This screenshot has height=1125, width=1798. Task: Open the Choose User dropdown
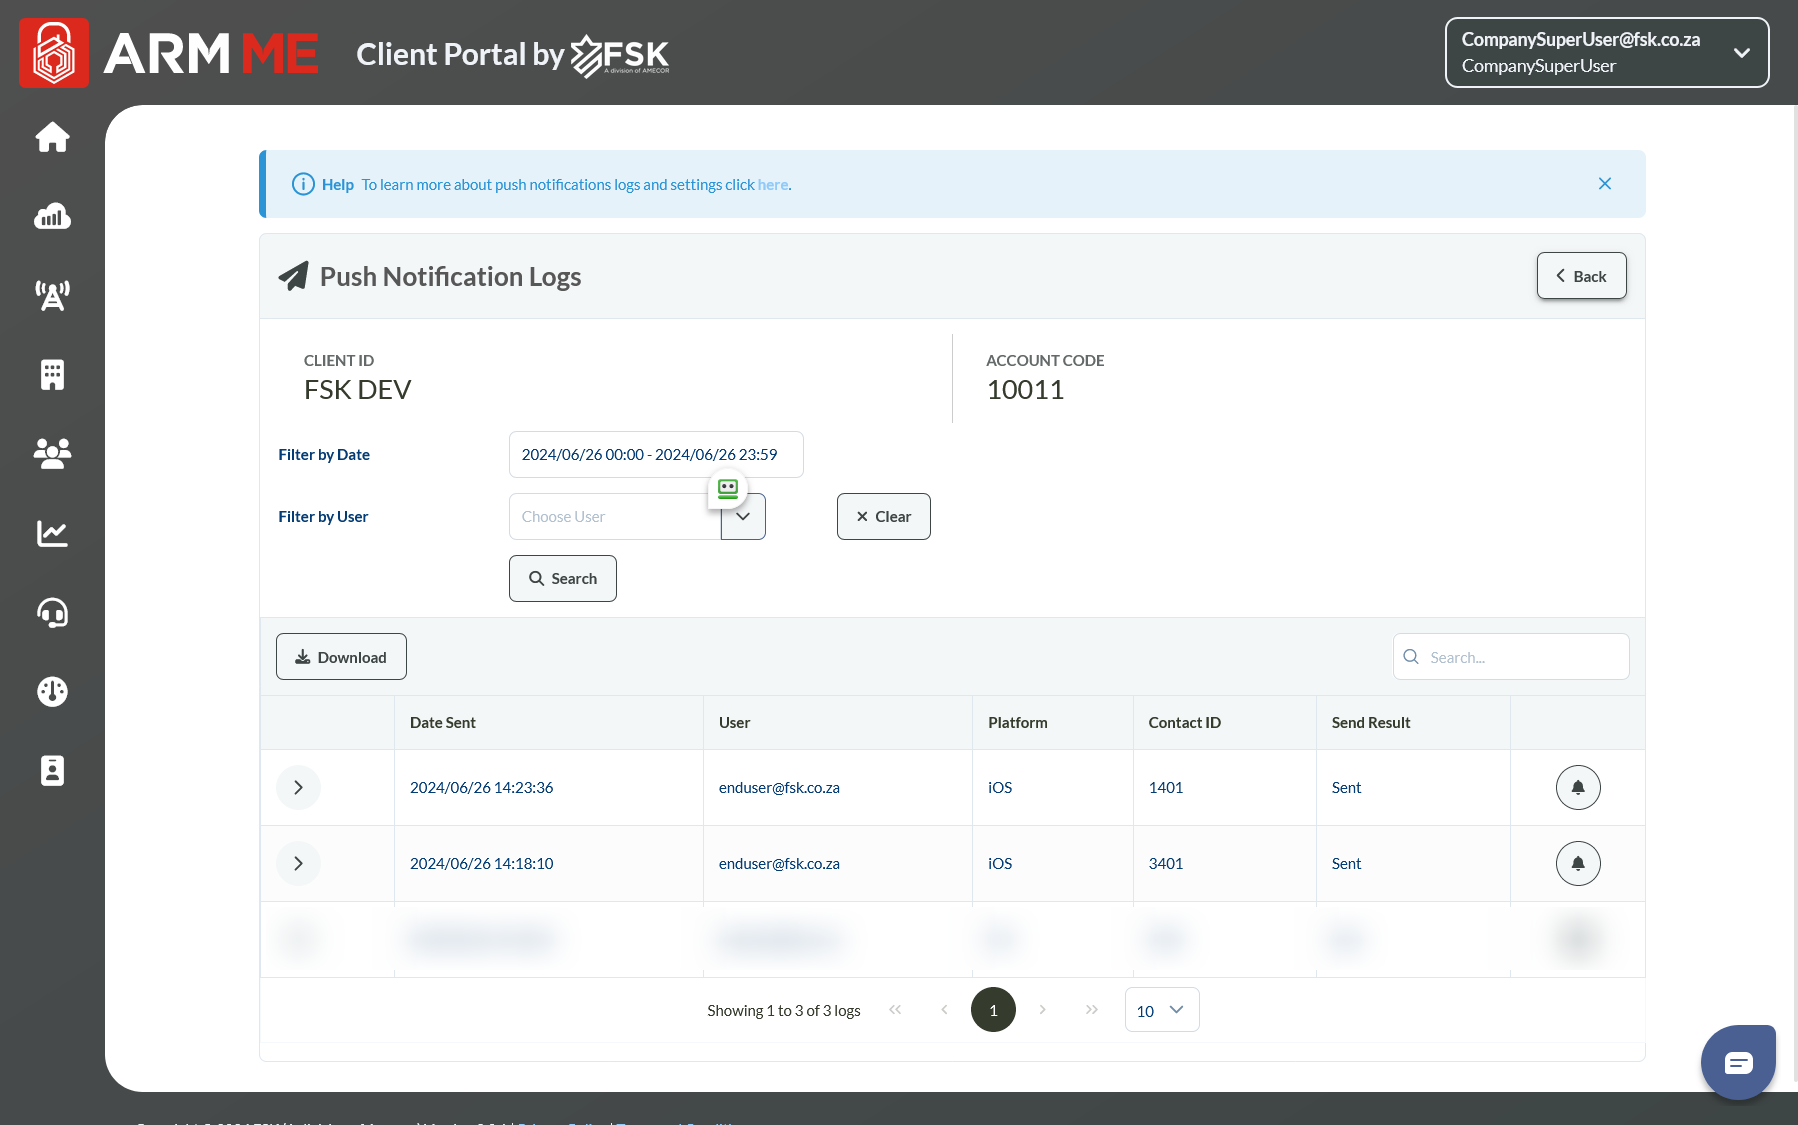pos(742,517)
